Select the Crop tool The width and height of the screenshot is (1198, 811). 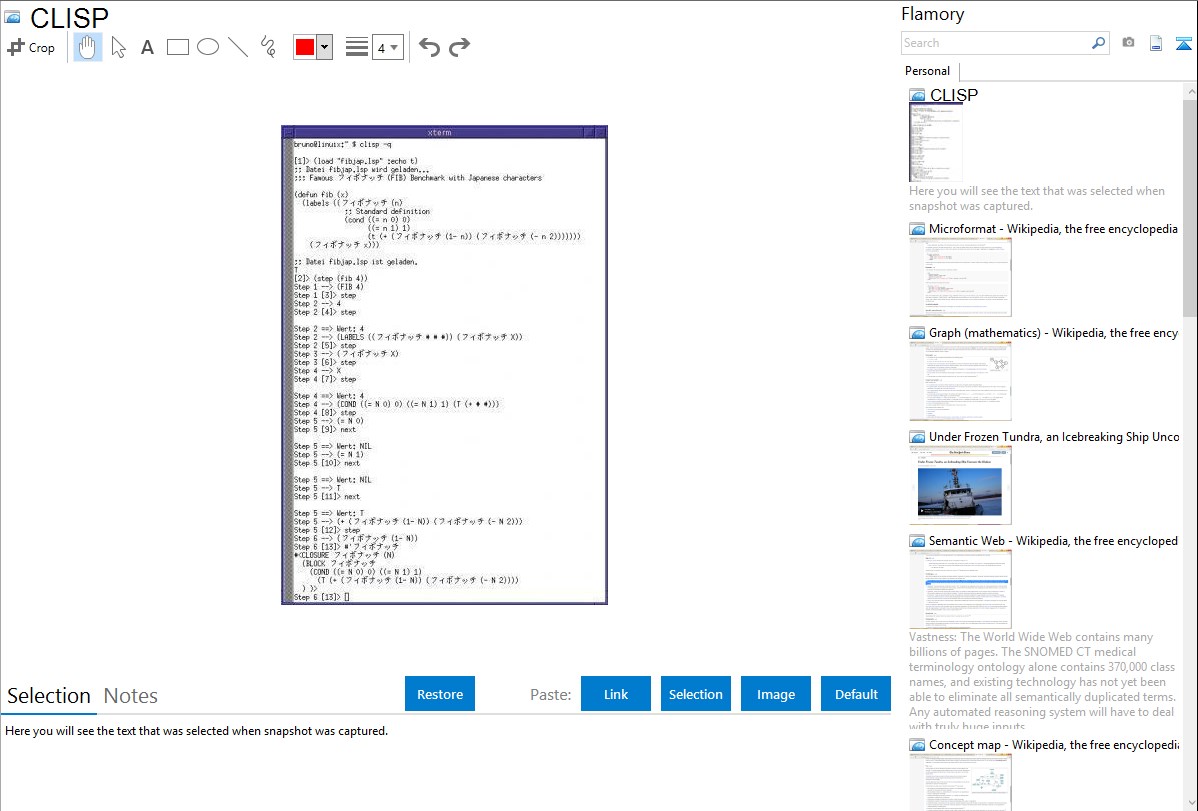[31, 47]
